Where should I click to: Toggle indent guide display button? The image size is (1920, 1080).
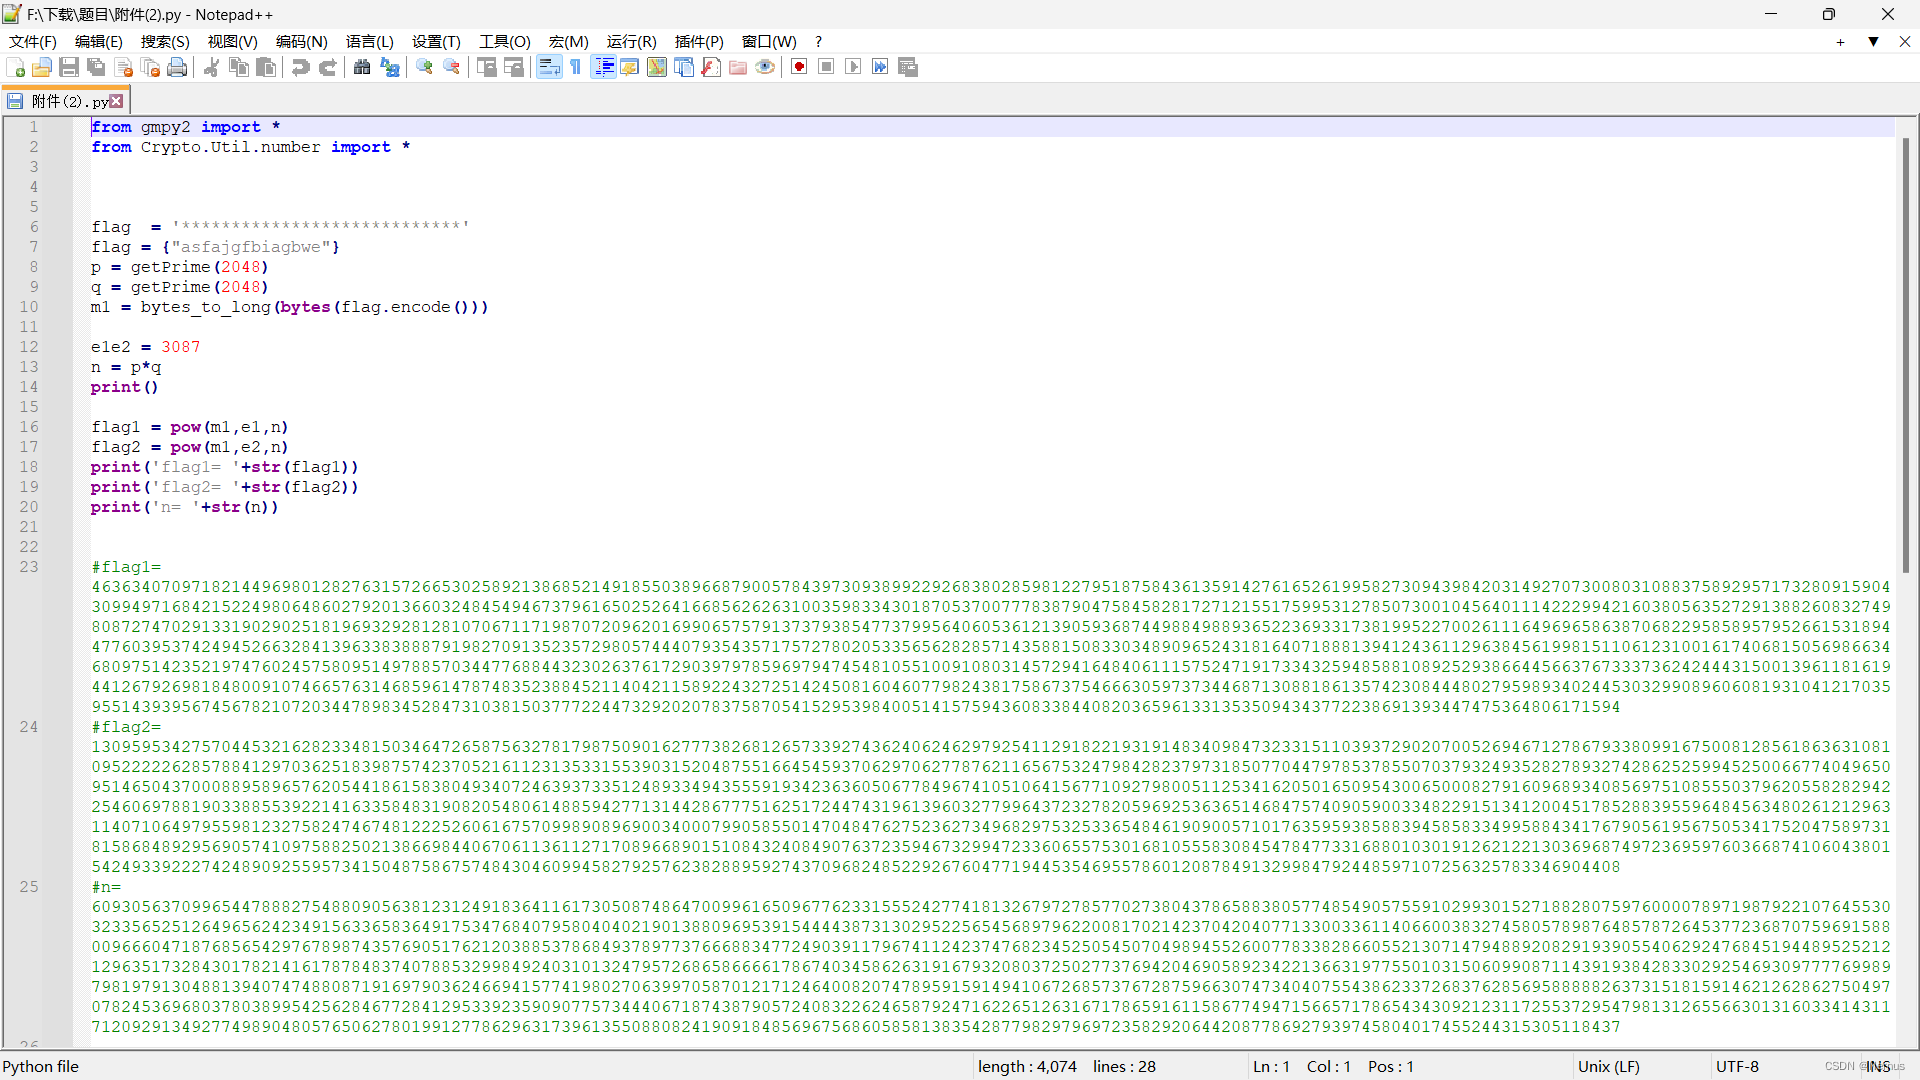[604, 67]
